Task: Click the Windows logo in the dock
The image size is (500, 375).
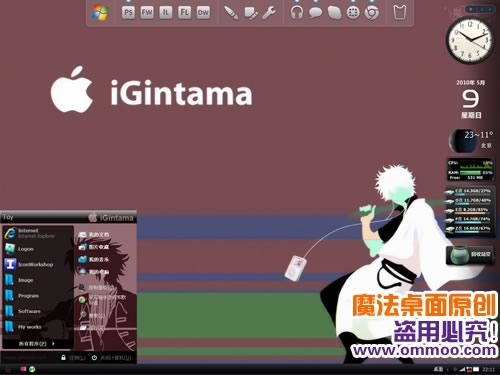Action: click(100, 13)
